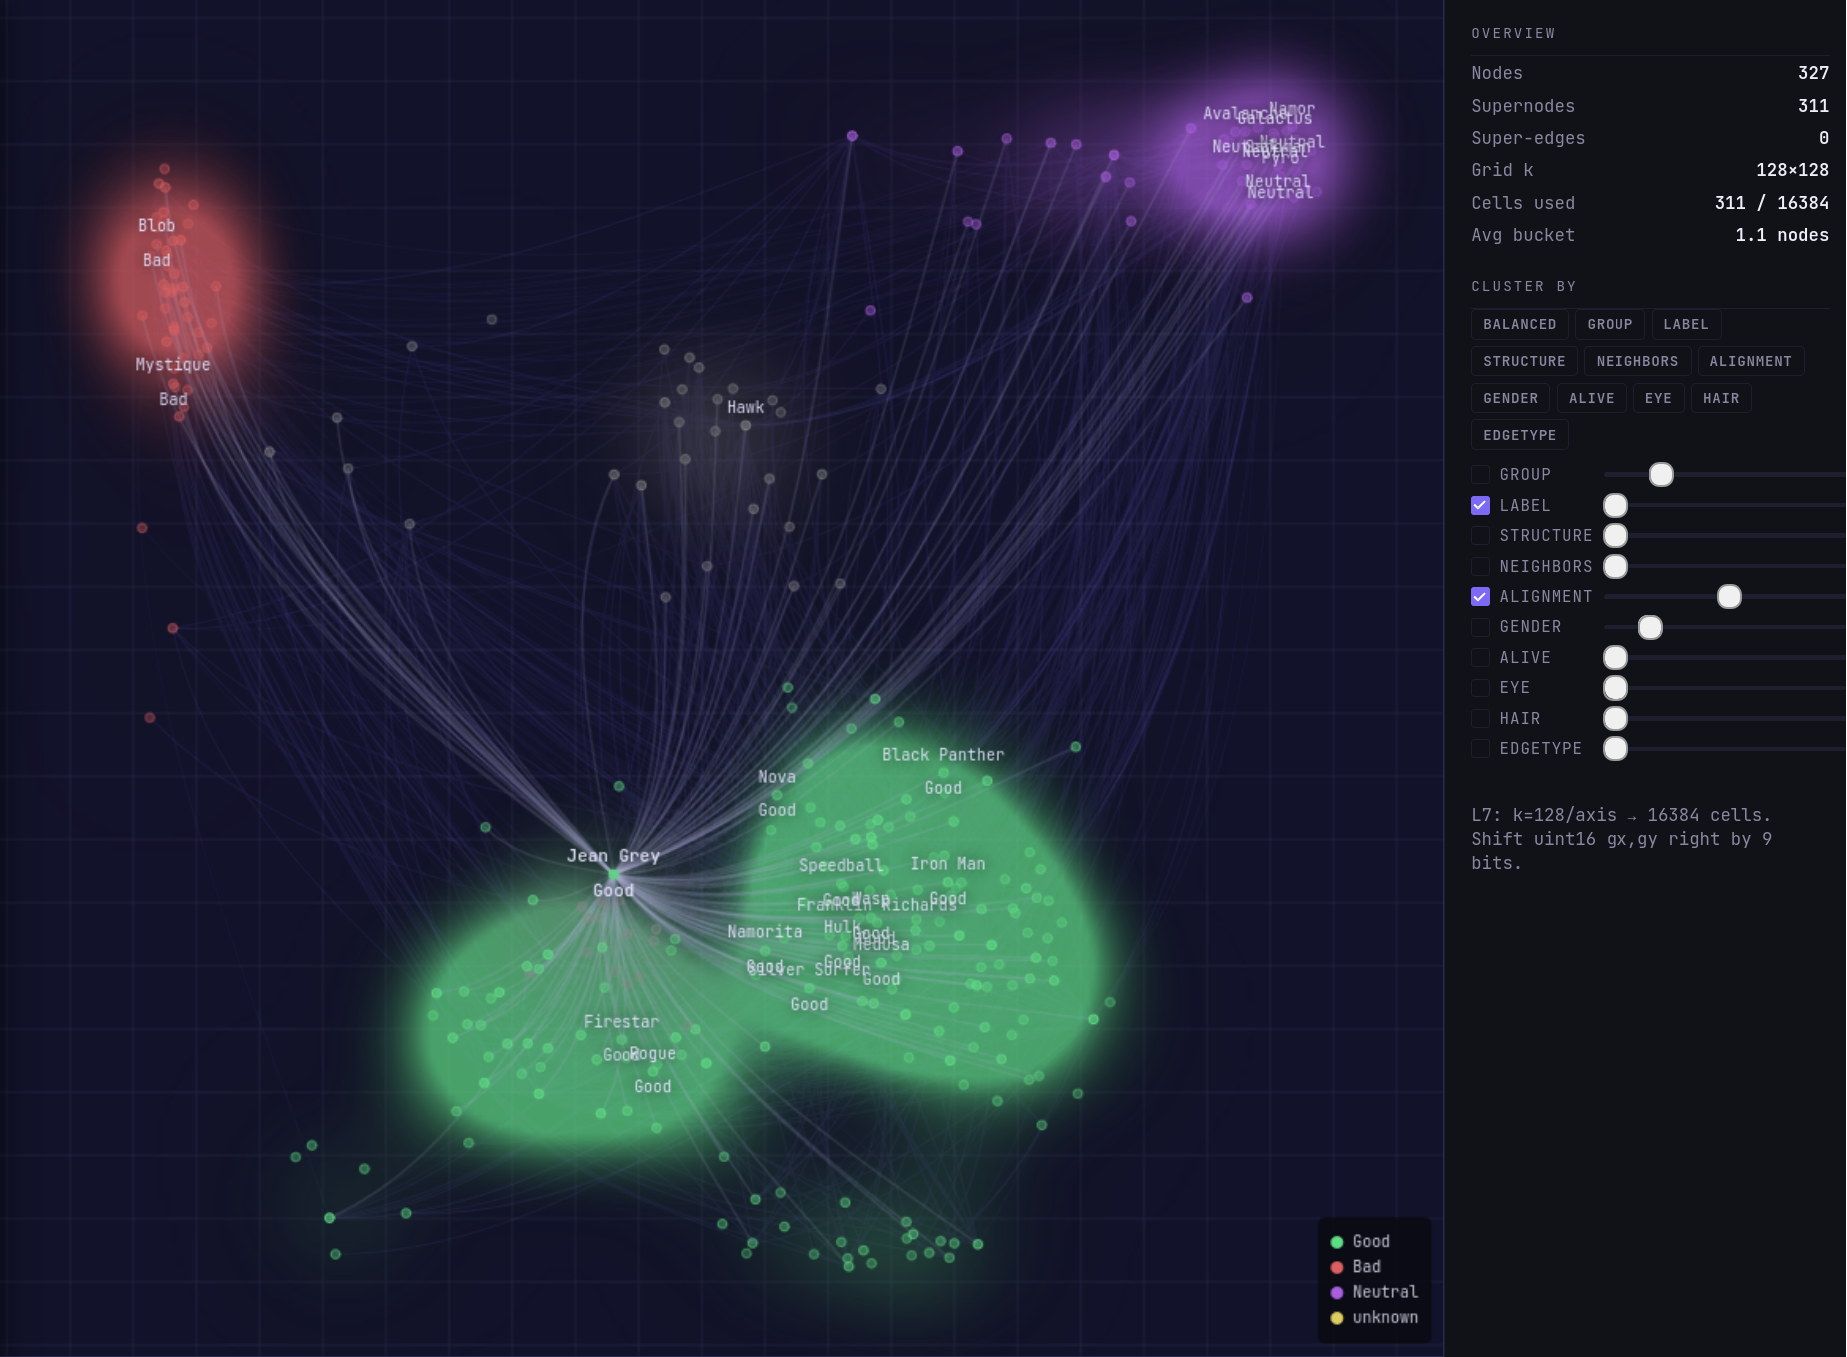The width and height of the screenshot is (1847, 1357).
Task: Enable the STRUCTURE checkbox
Action: (1480, 536)
